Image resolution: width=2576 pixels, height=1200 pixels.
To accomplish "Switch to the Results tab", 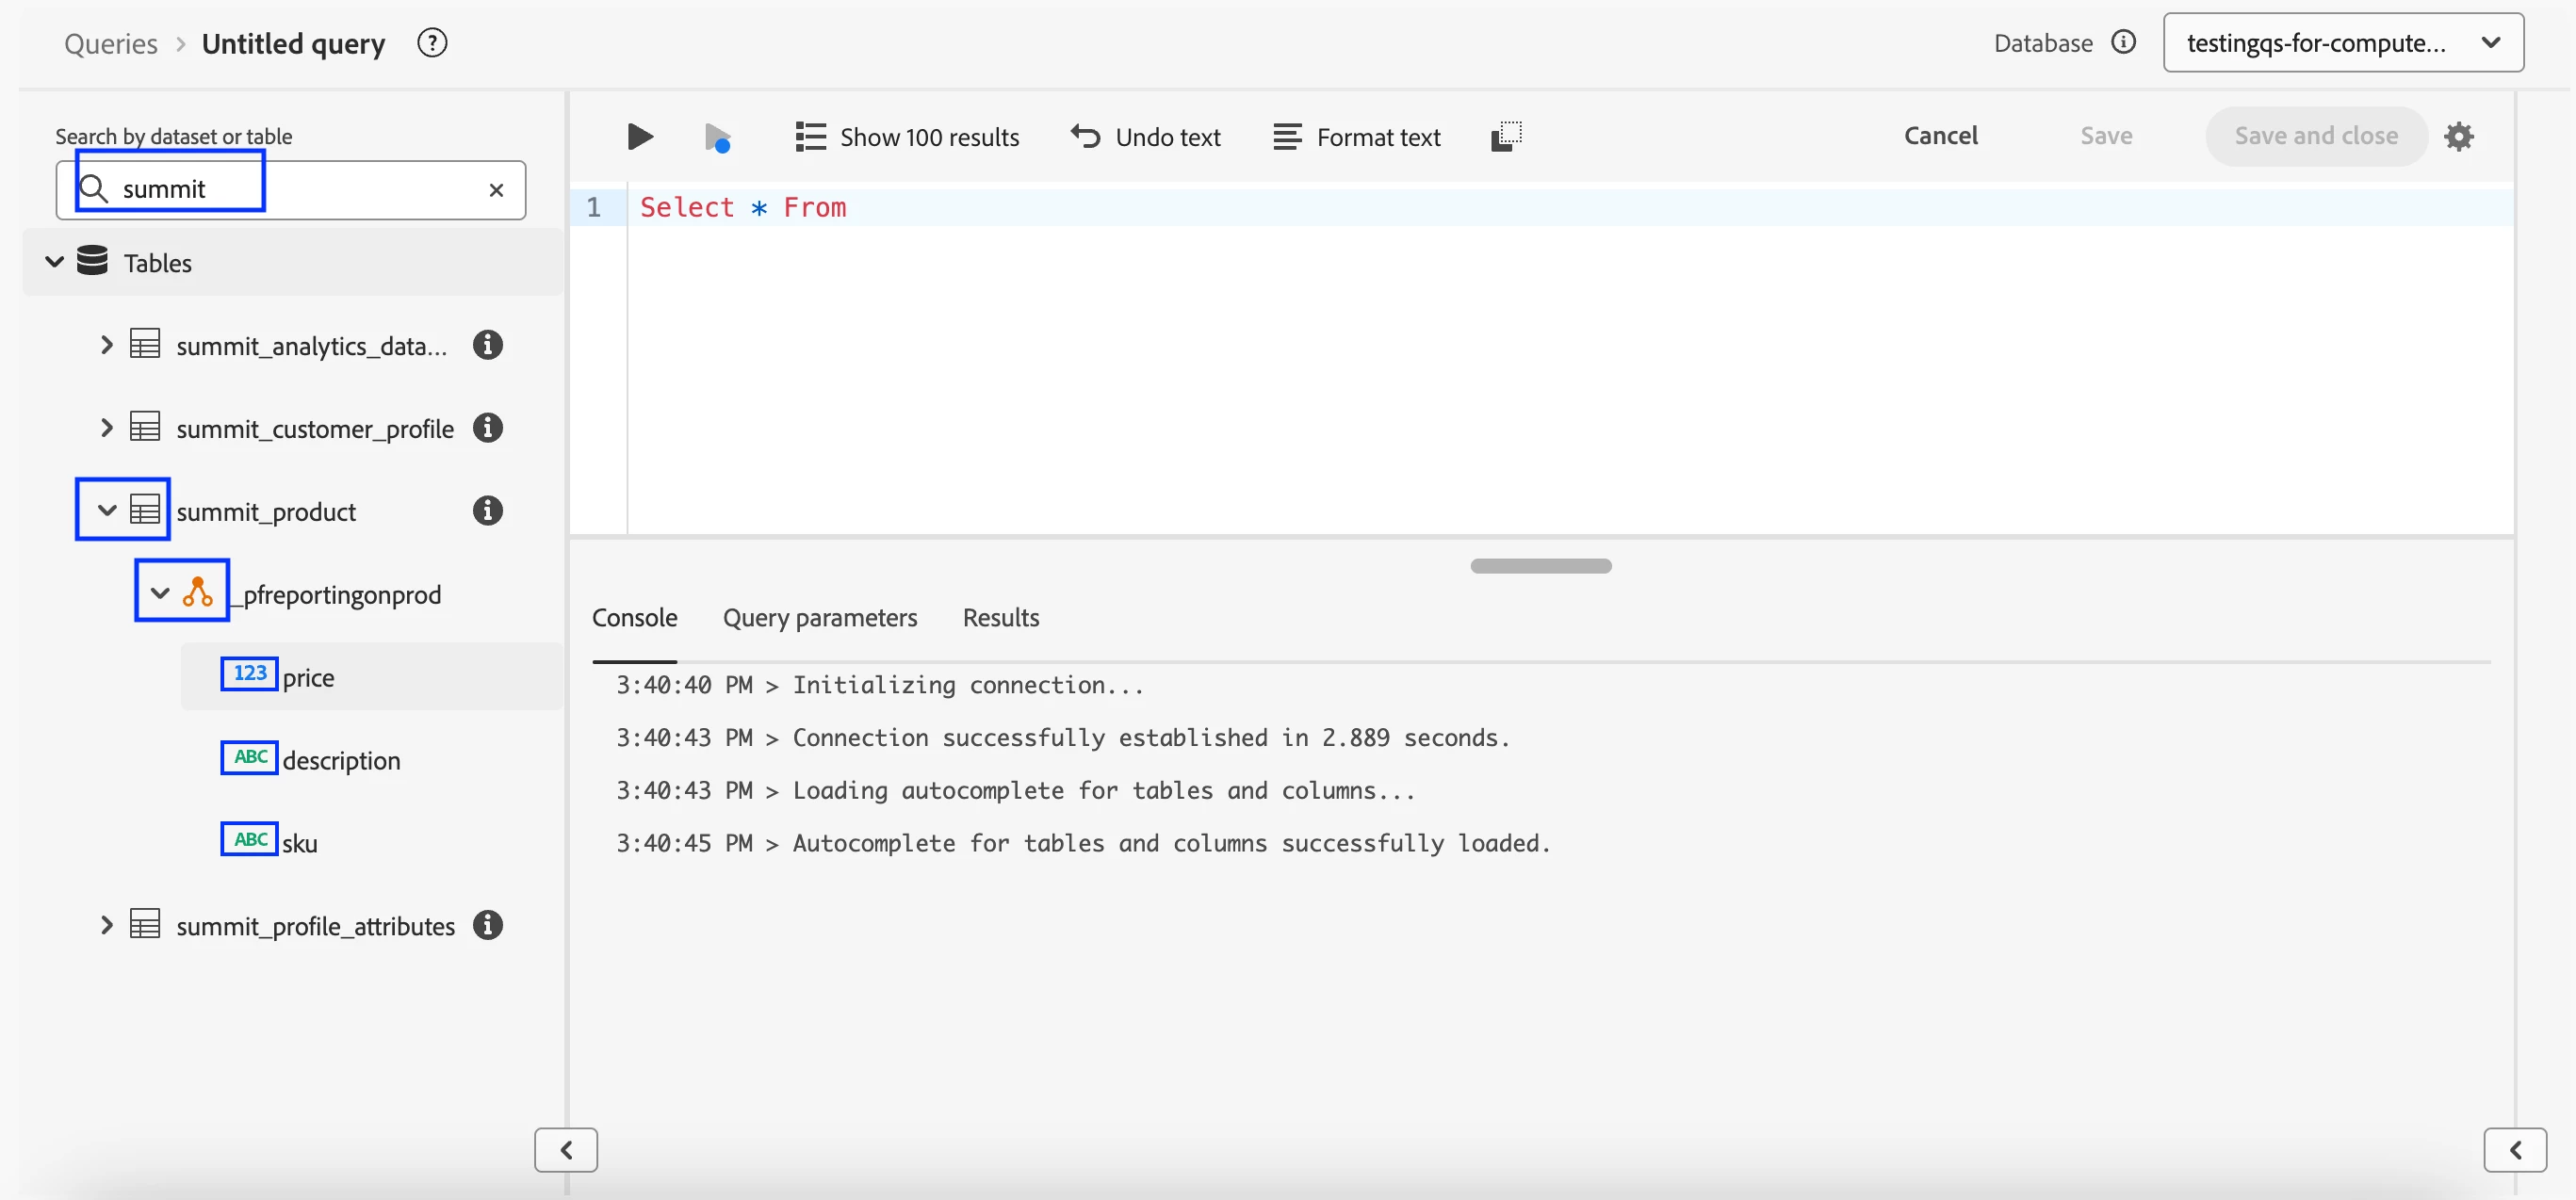I will click(1000, 618).
